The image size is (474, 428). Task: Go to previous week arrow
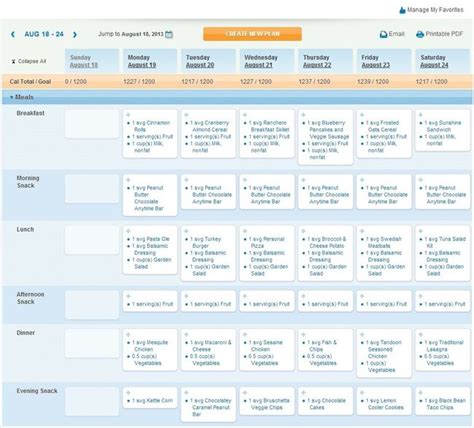tap(13, 34)
